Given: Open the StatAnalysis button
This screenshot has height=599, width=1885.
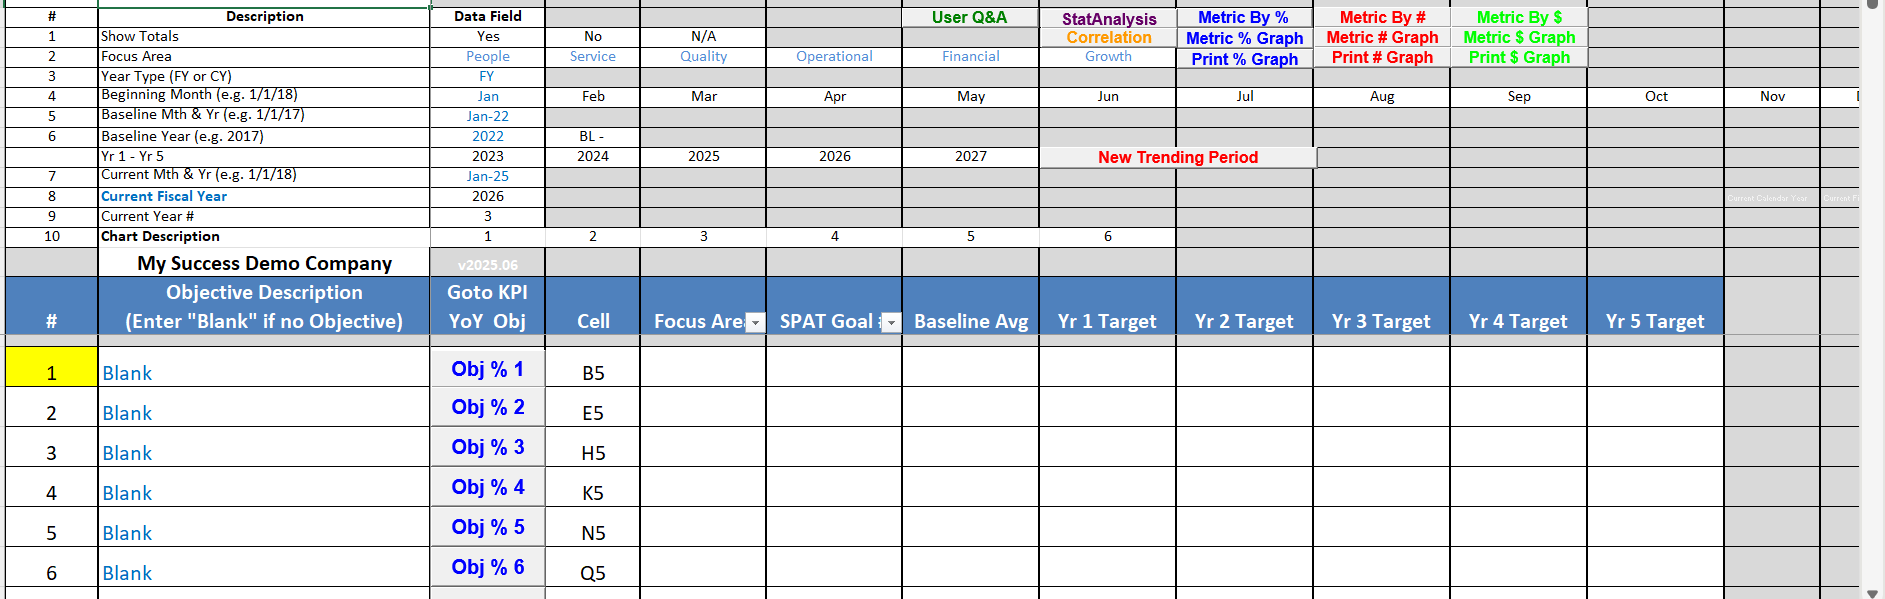Looking at the screenshot, I should click(1108, 18).
